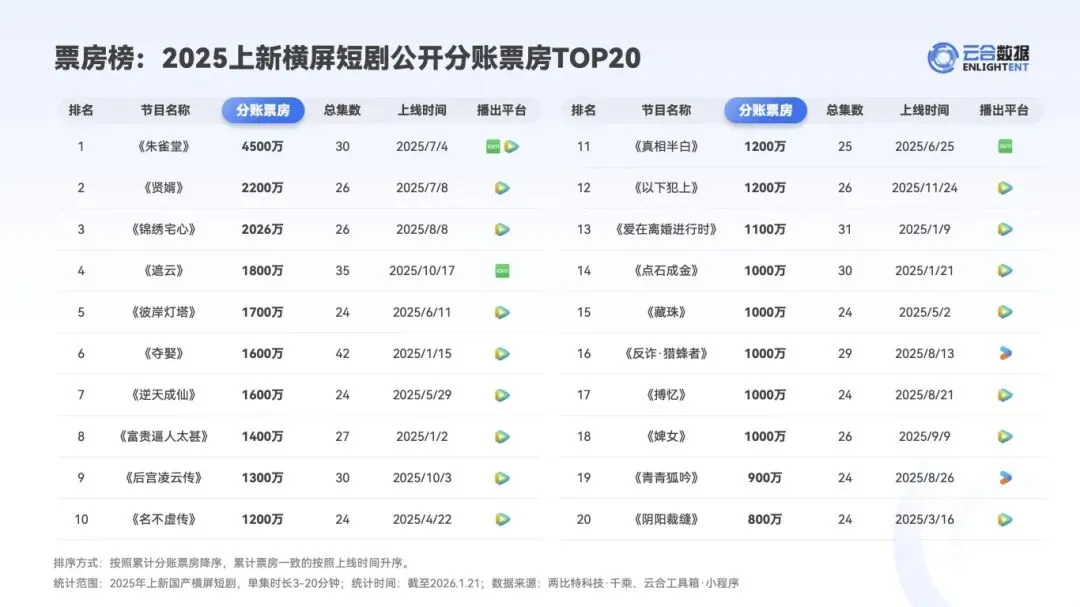Click the Tencent Video icon in 《朱雀堂》 row
The width and height of the screenshot is (1080, 607).
pyautogui.click(x=511, y=146)
